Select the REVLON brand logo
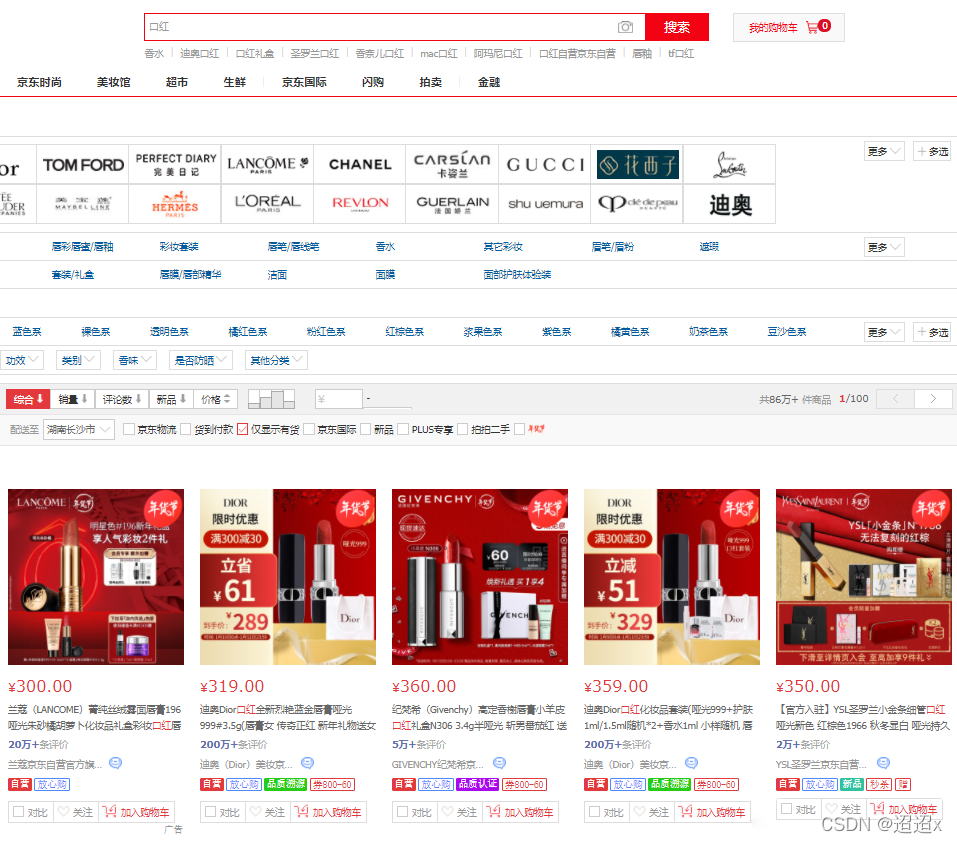This screenshot has height=843, width=957. [360, 204]
